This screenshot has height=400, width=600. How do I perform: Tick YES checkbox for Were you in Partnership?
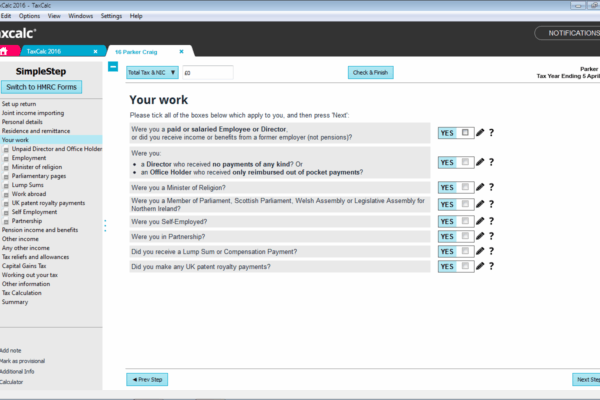coord(464,236)
